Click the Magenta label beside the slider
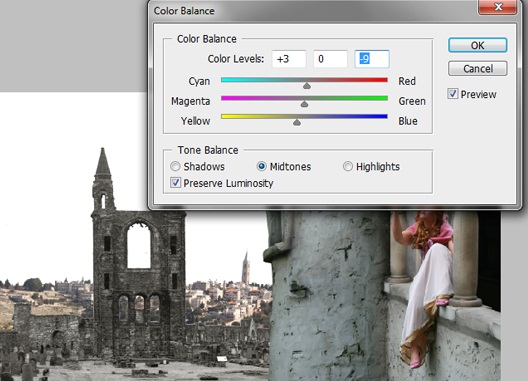Screen dimensions: 528x381 coord(191,101)
